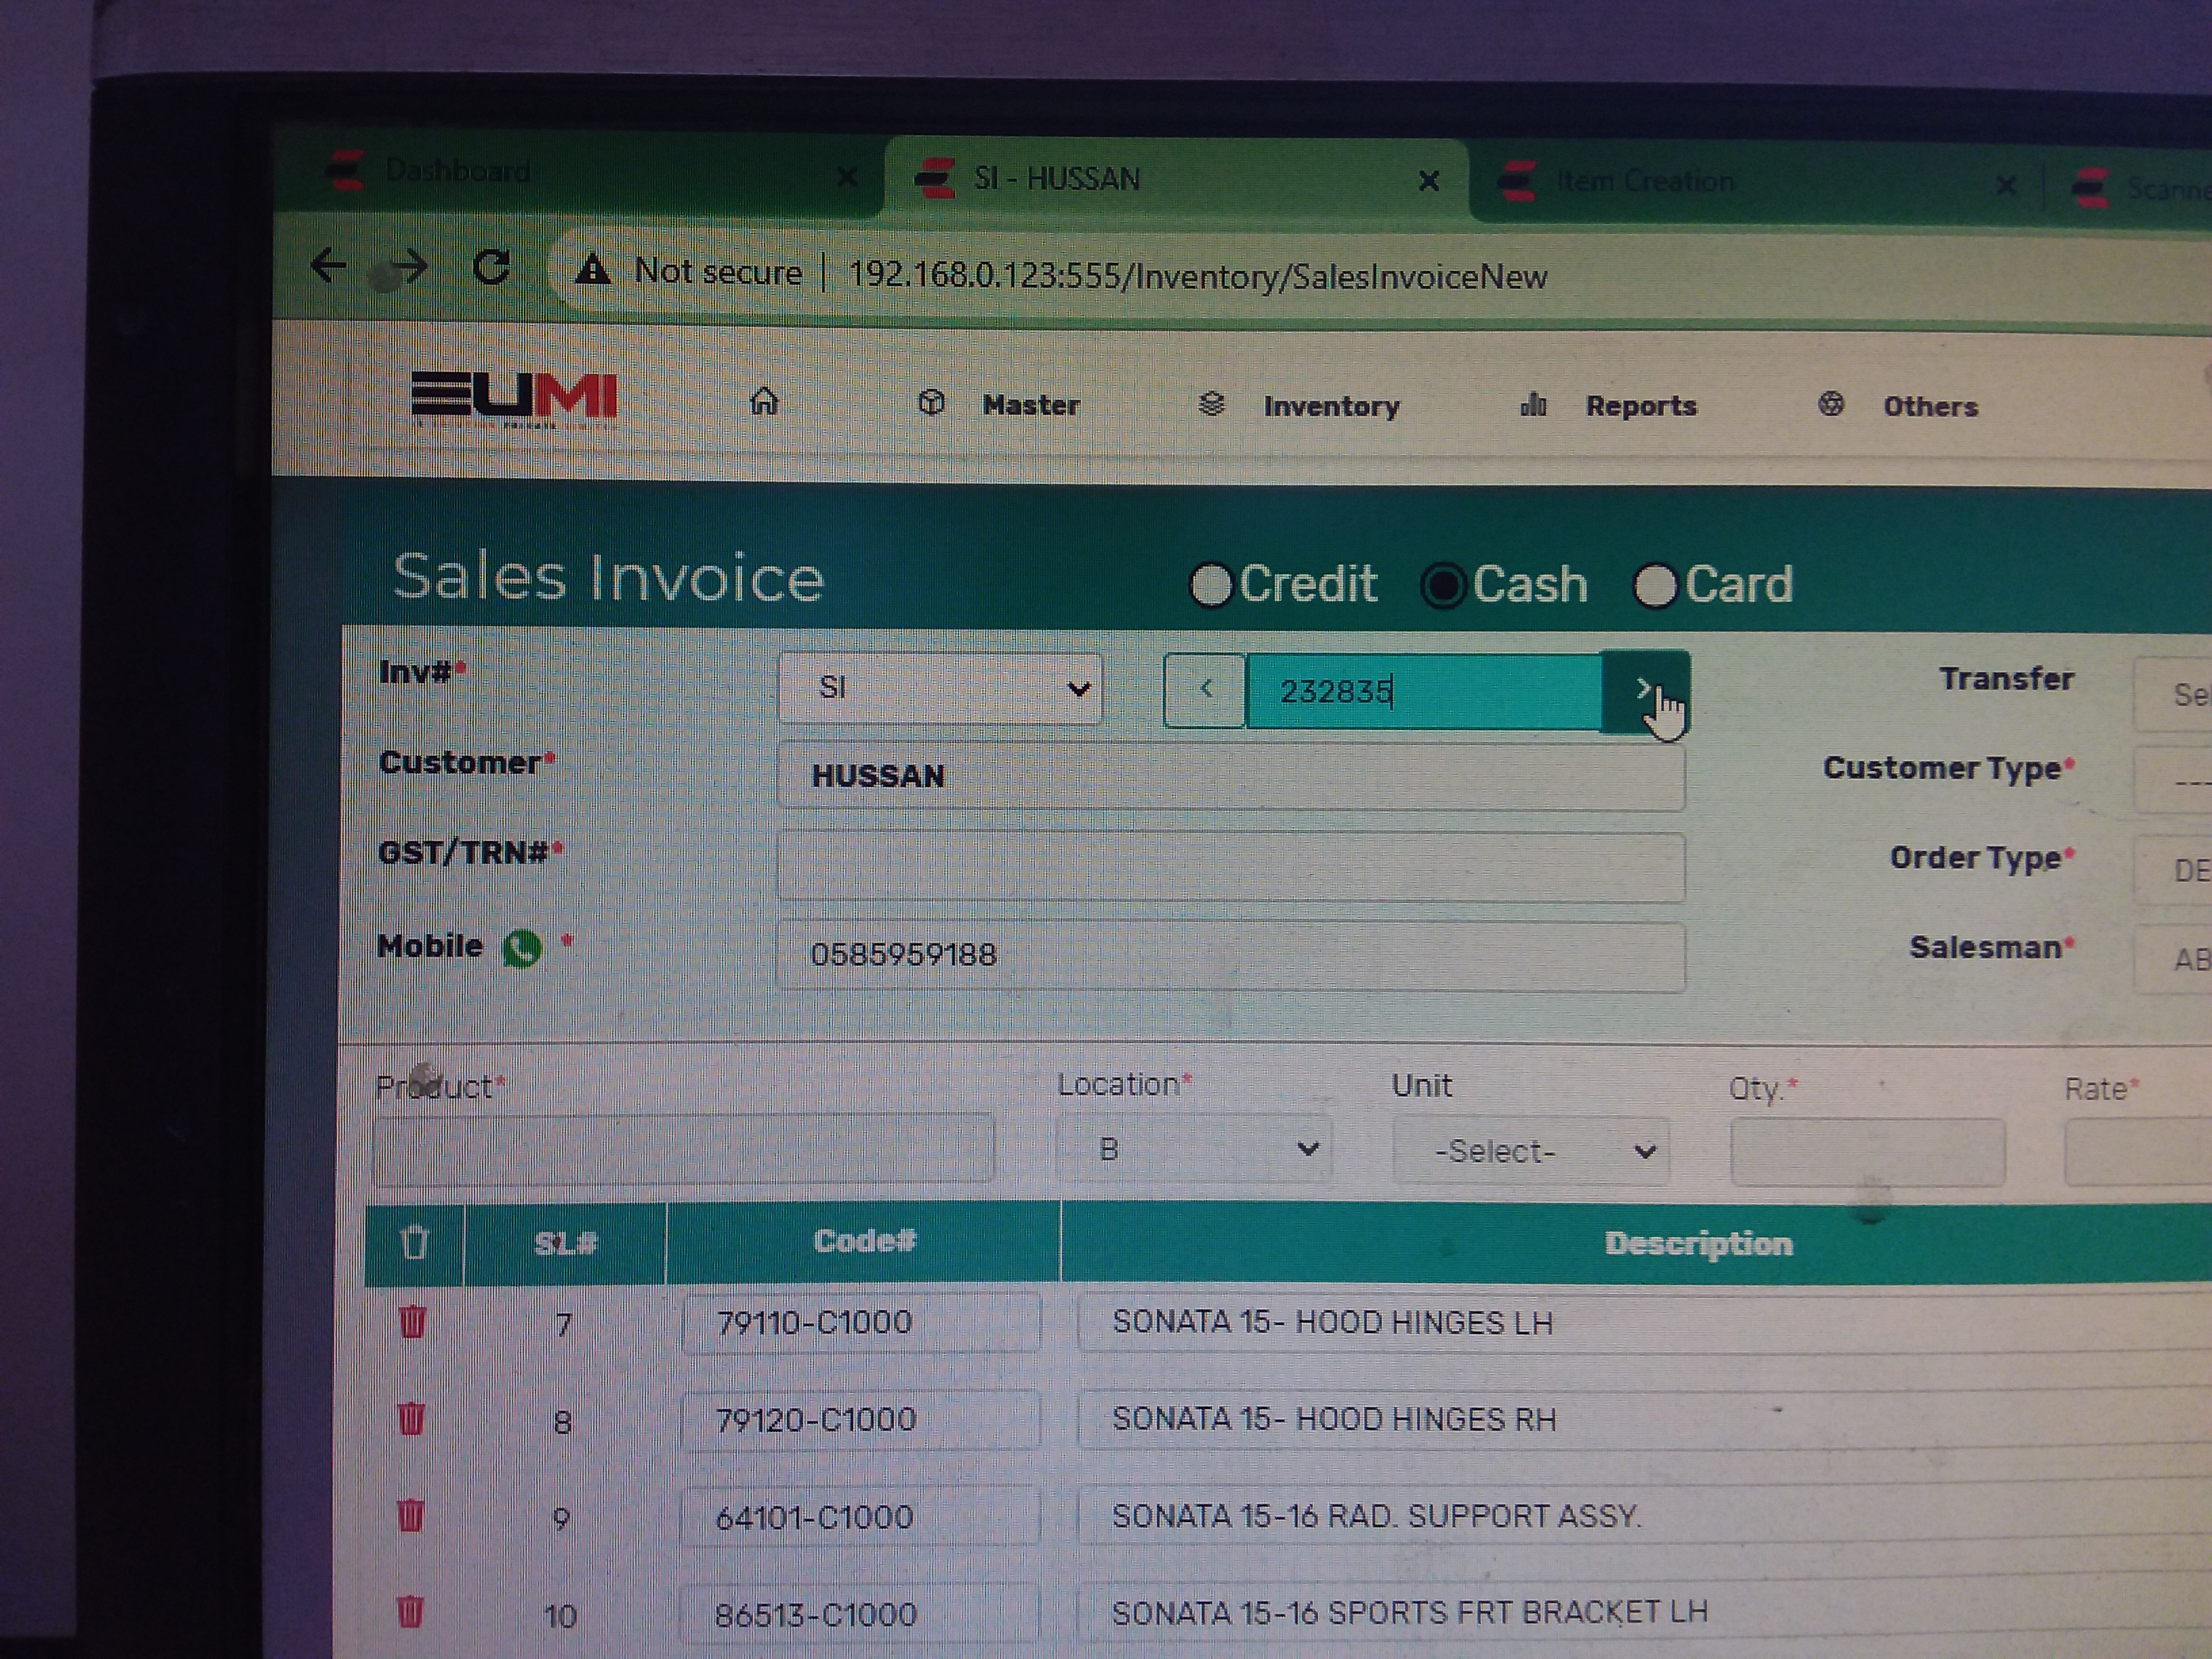Click the GST/TRN# input field

[1231, 866]
